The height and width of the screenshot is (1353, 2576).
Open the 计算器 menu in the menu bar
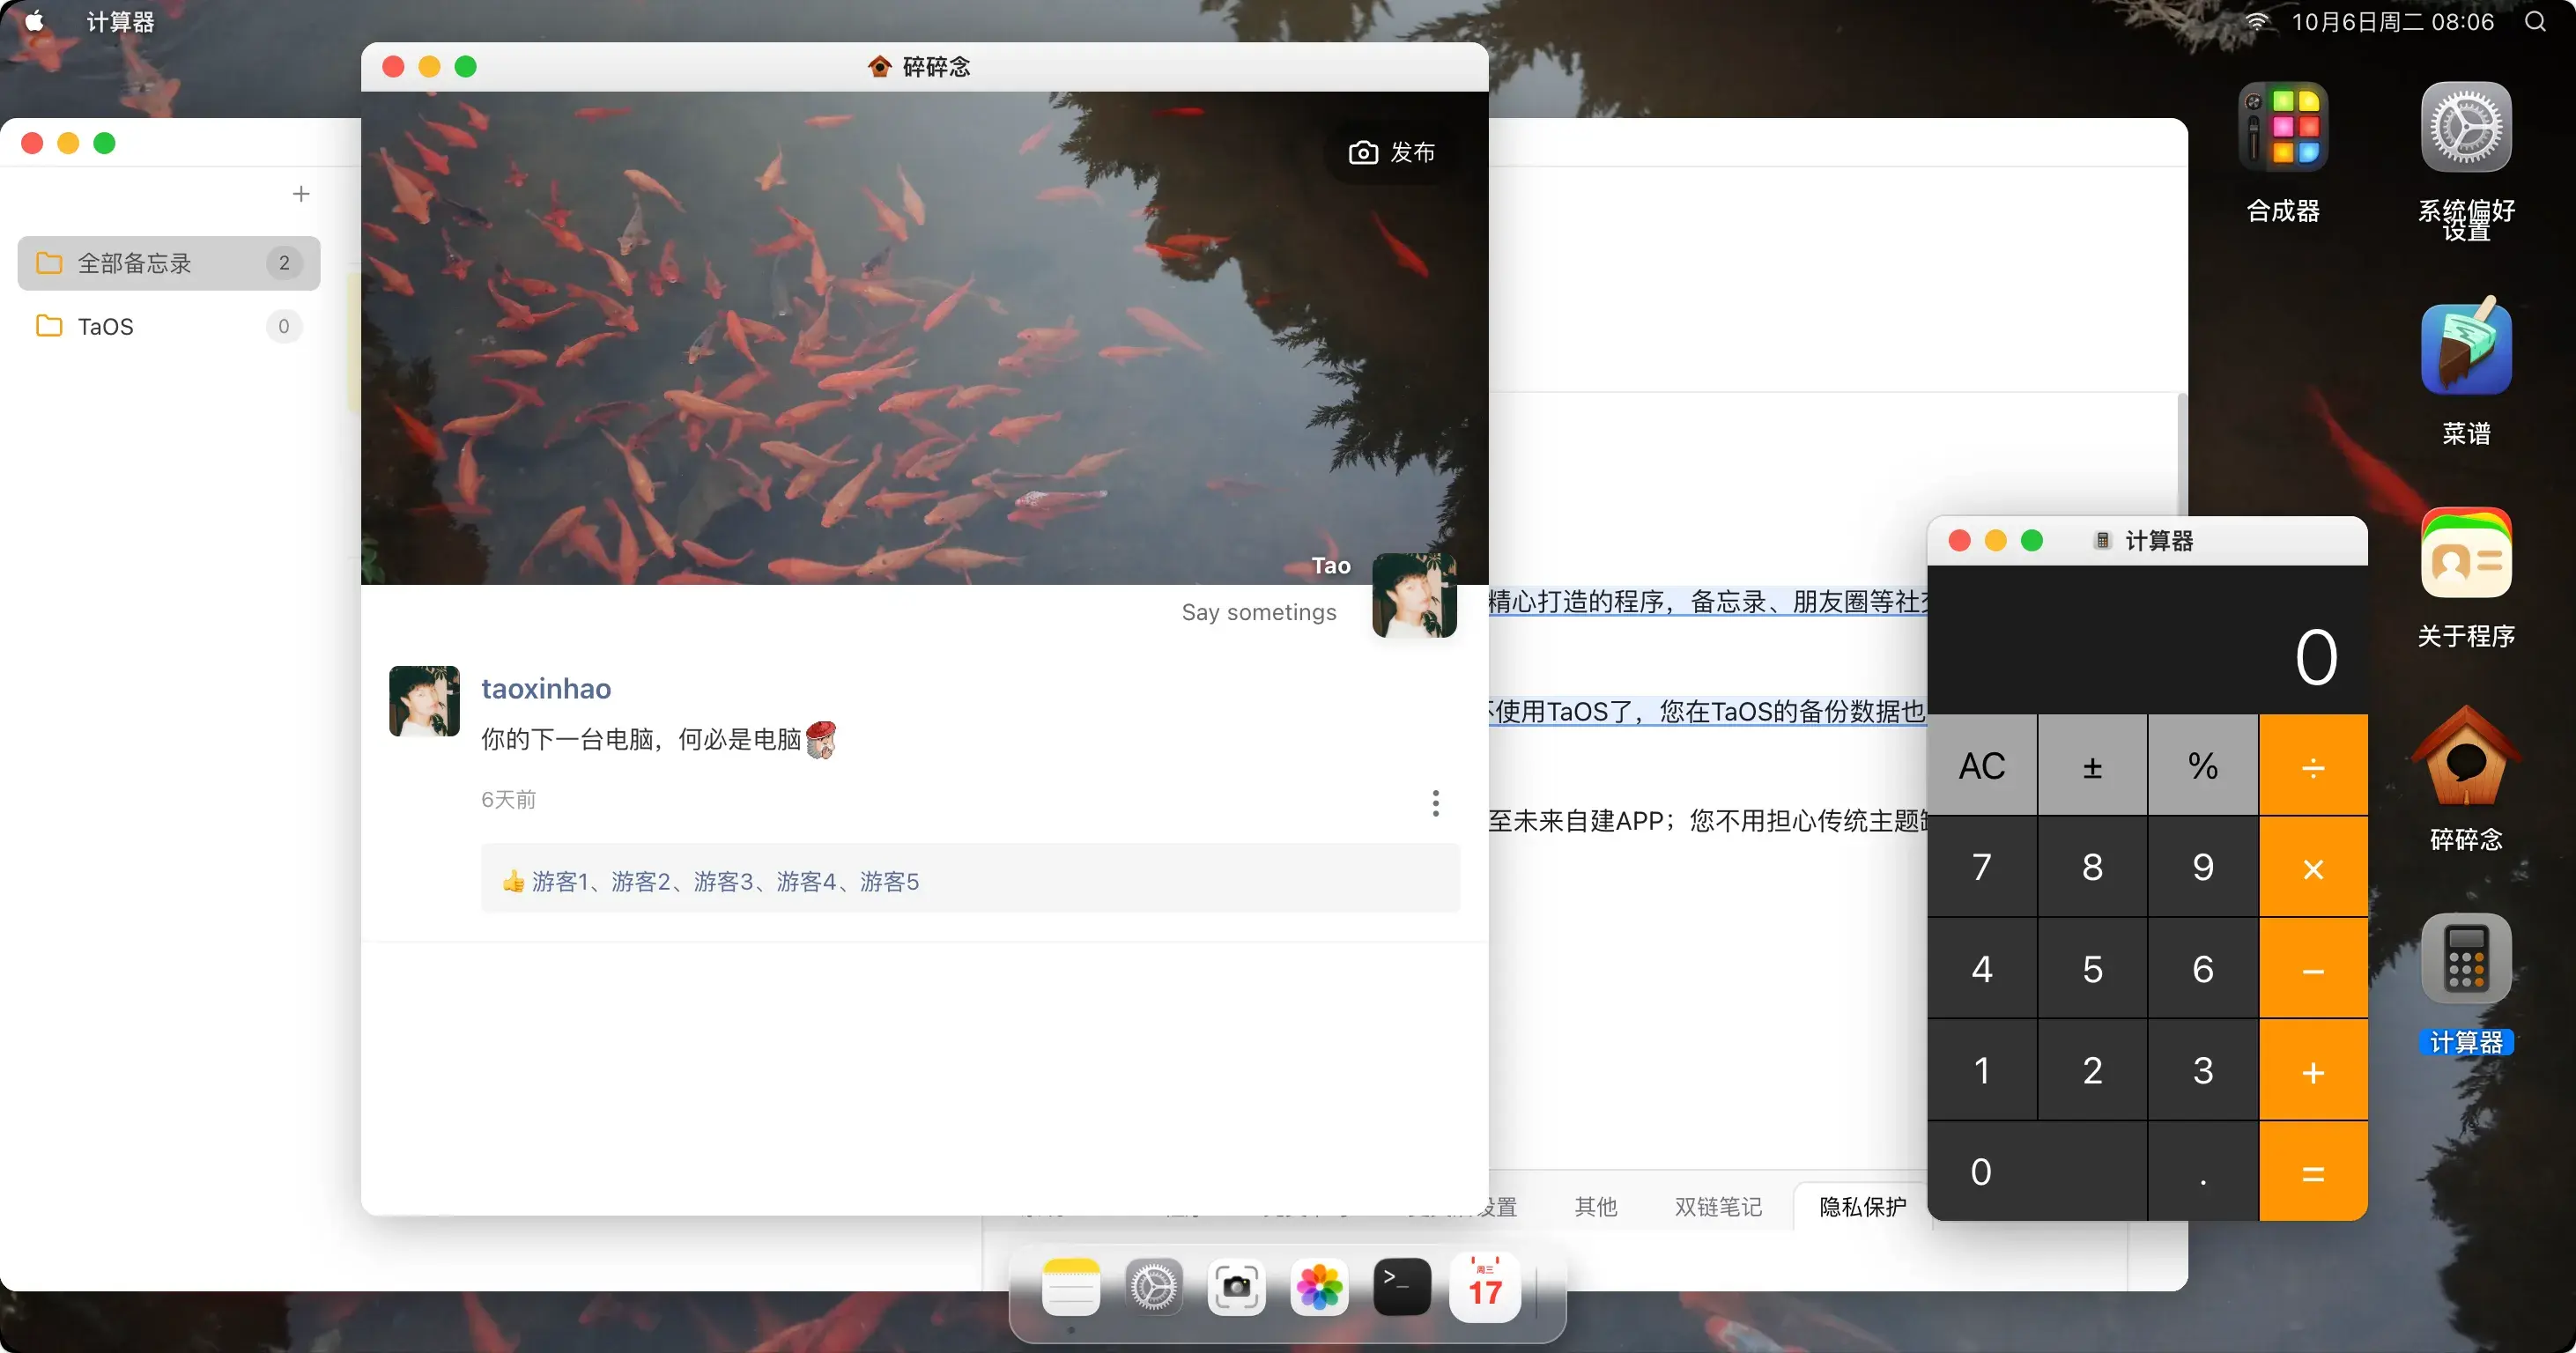click(x=120, y=22)
